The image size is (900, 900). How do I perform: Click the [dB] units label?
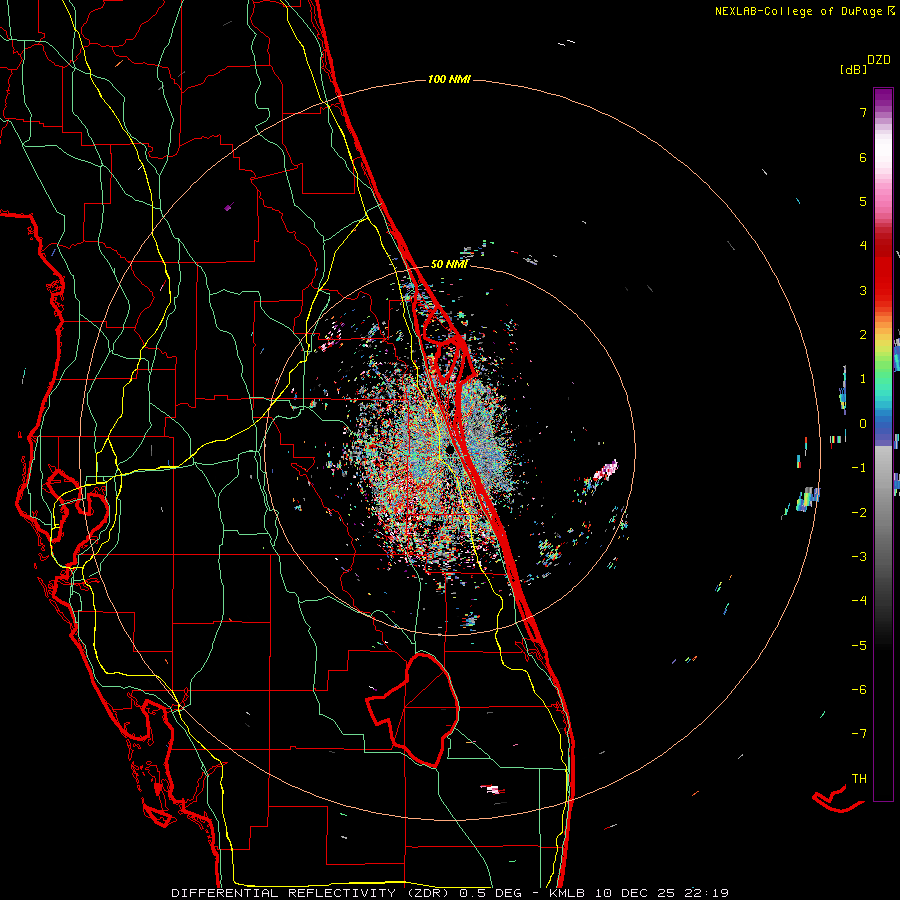[x=854, y=69]
